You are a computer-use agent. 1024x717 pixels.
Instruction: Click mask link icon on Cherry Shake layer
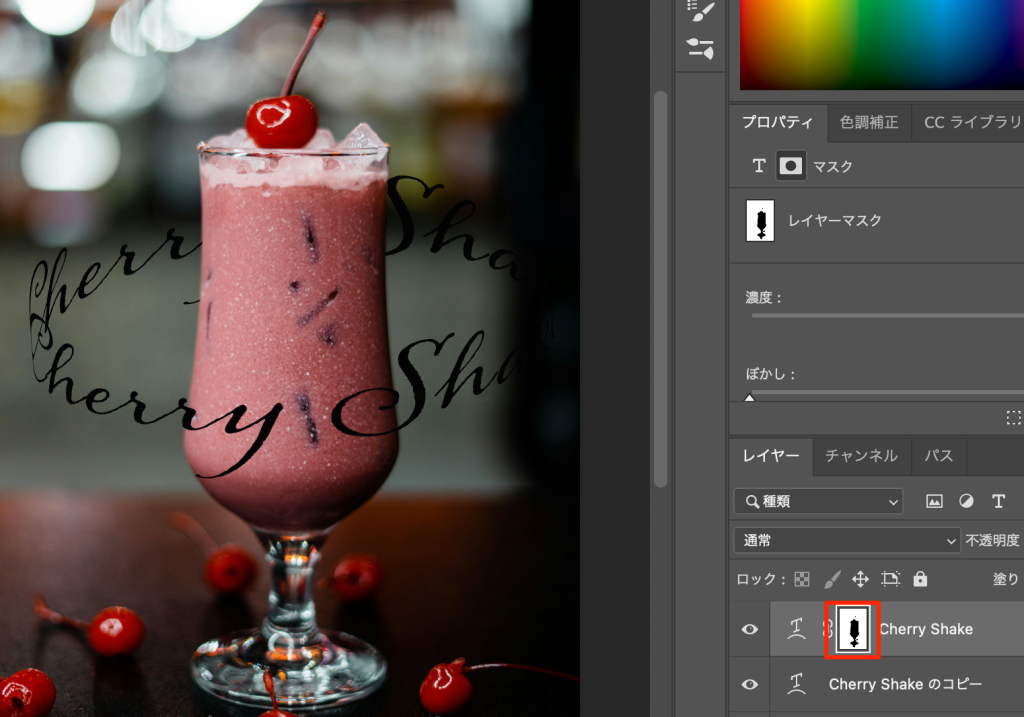pos(827,629)
